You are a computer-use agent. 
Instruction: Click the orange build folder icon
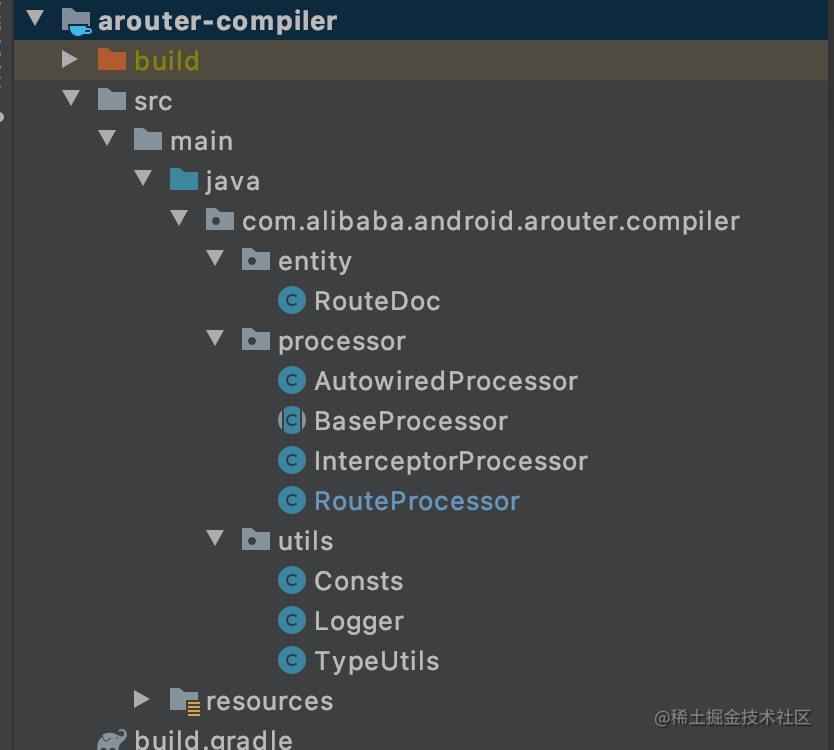112,60
